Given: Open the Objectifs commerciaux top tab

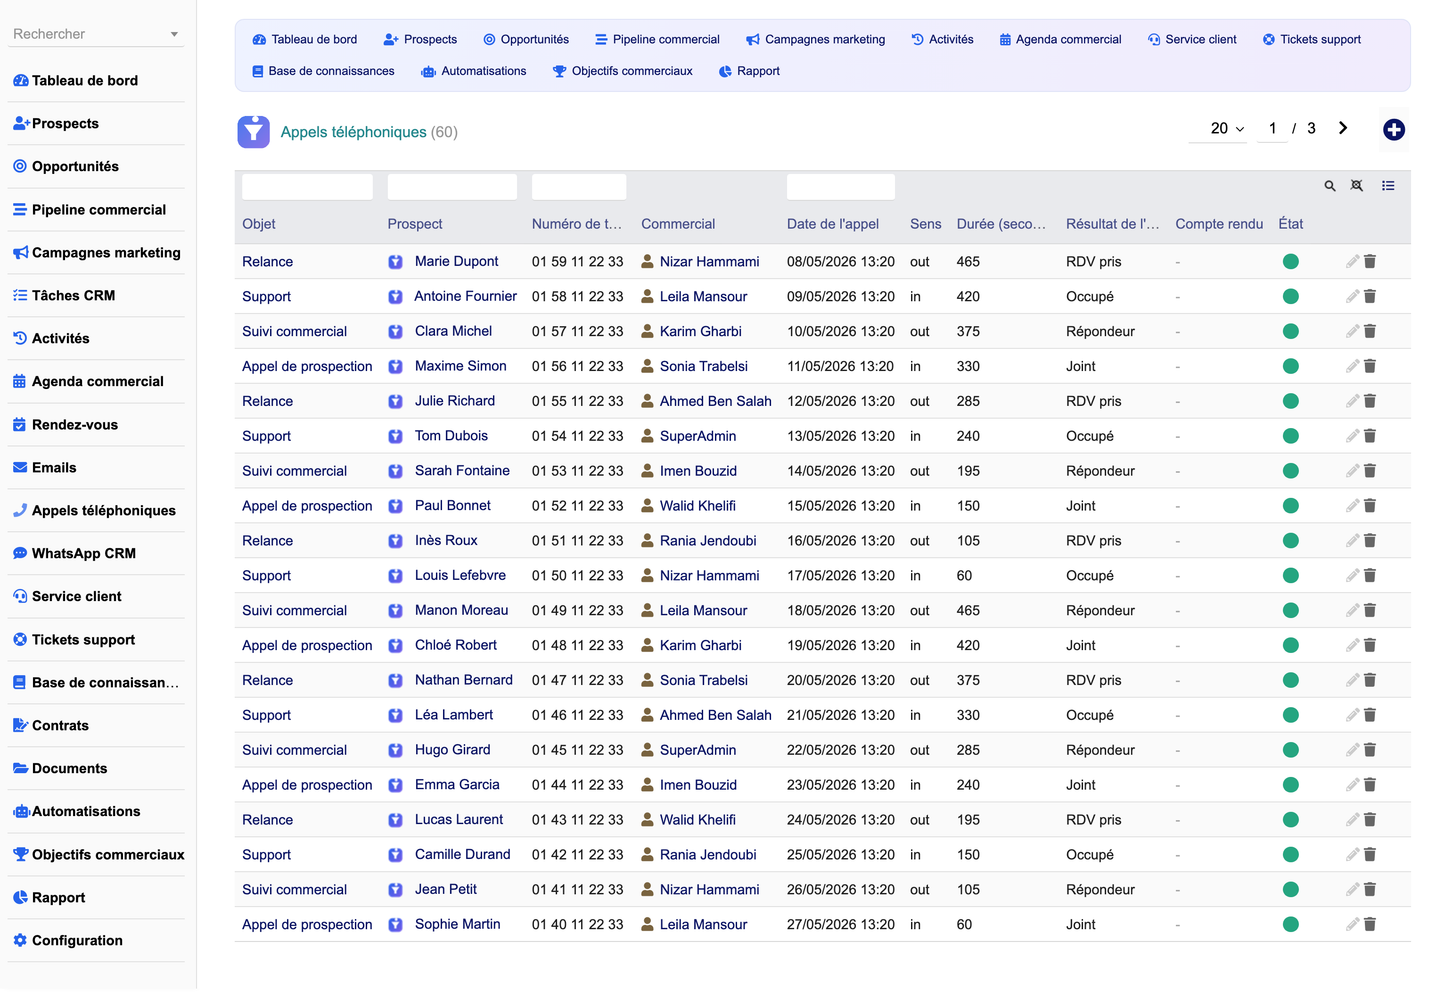Looking at the screenshot, I should (x=623, y=72).
